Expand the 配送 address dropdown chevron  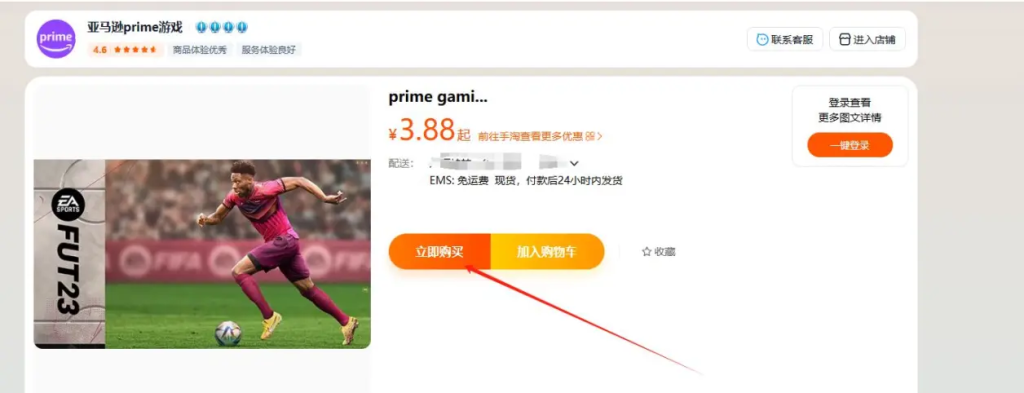click(x=575, y=163)
